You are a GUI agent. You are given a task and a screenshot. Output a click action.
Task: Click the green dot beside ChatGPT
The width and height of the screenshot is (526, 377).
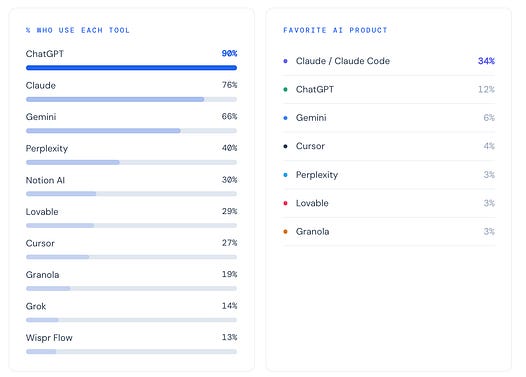pos(285,90)
